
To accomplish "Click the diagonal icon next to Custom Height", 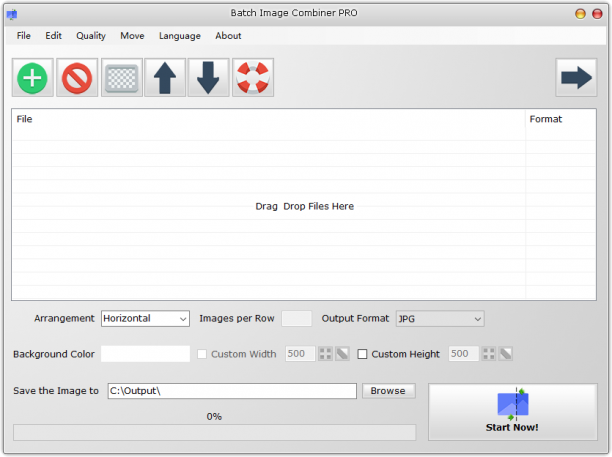I will 506,354.
